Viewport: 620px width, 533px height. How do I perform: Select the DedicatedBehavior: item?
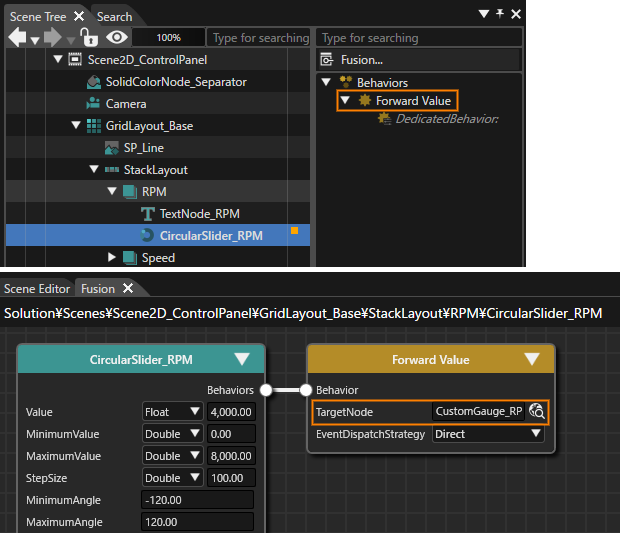(447, 119)
